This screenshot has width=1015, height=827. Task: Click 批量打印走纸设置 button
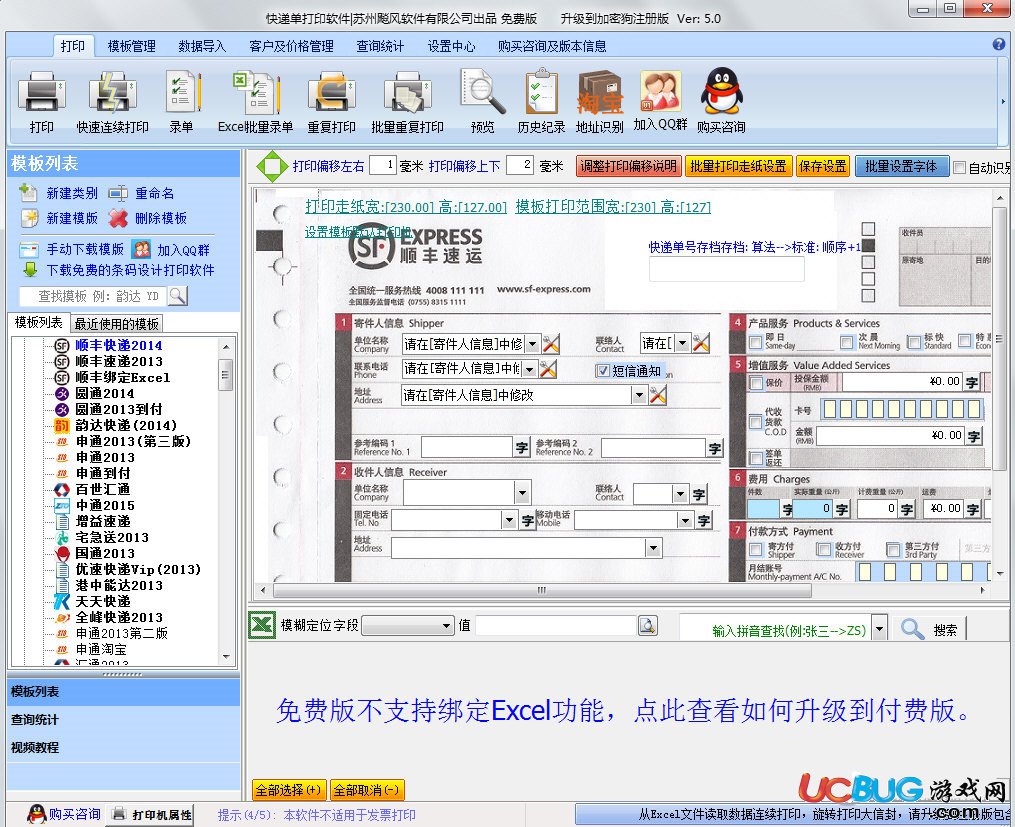point(738,166)
